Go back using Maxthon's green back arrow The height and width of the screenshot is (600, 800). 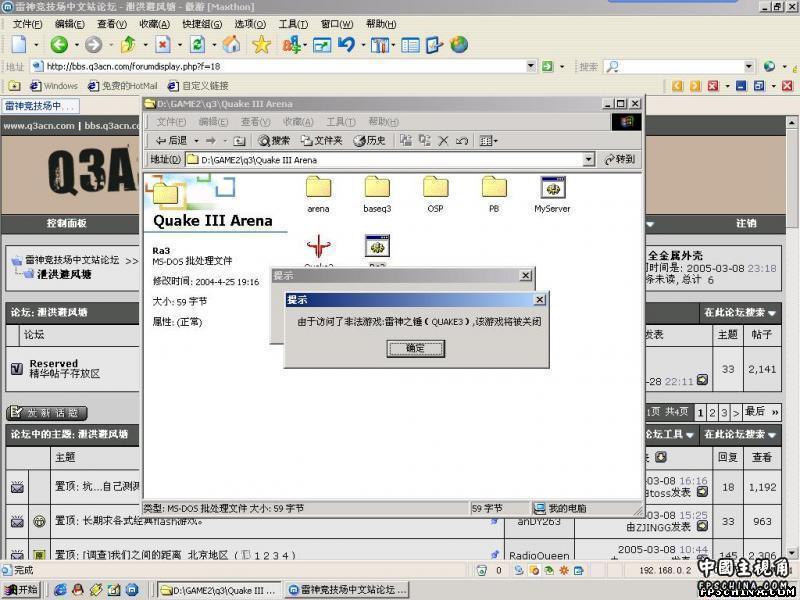coord(59,45)
